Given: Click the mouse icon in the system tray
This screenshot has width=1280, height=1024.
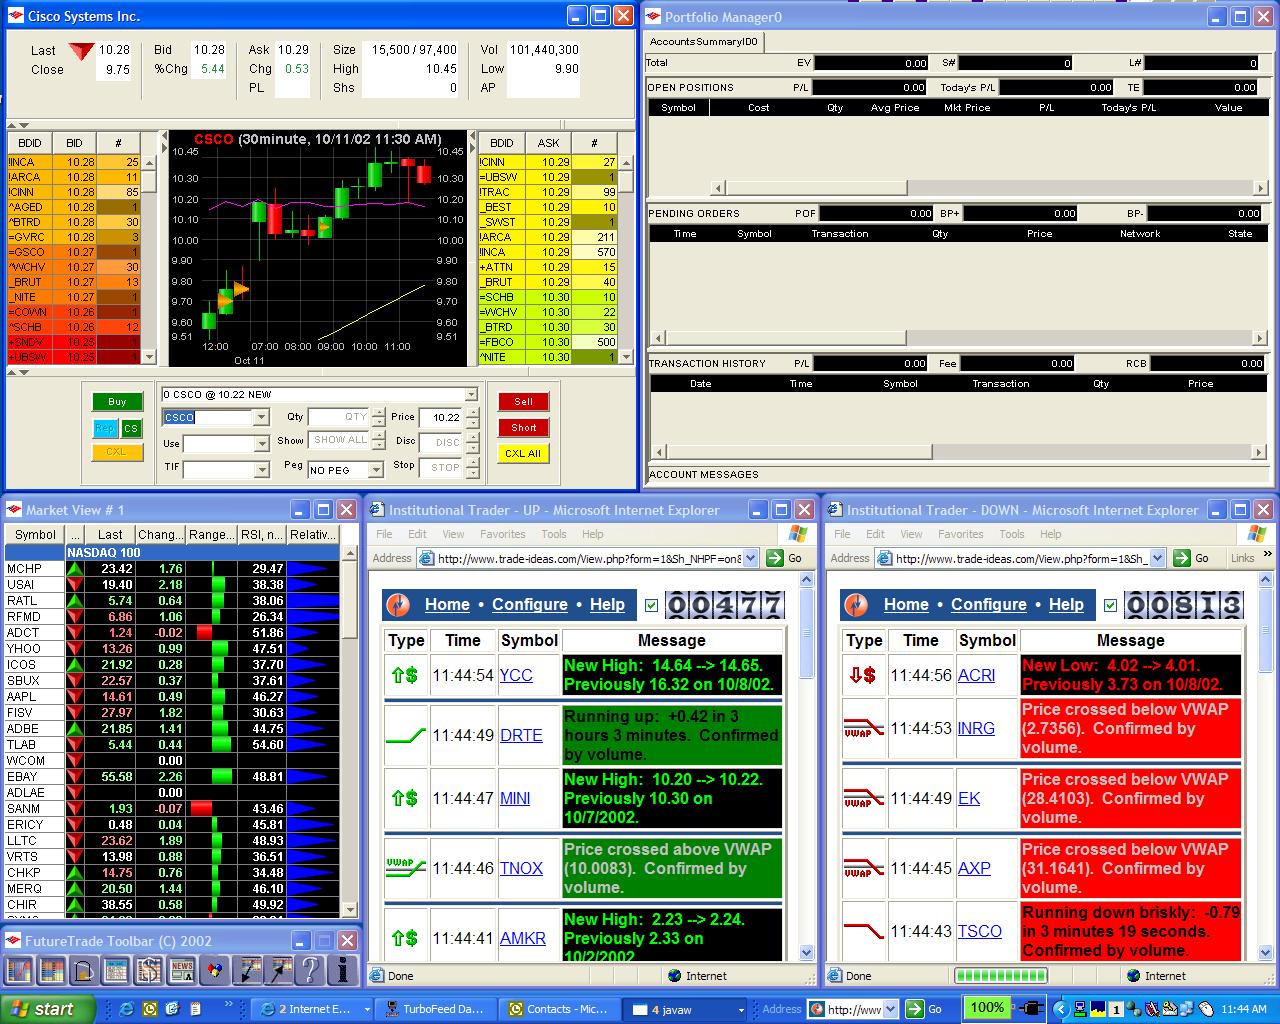Looking at the screenshot, I should 1207,1009.
